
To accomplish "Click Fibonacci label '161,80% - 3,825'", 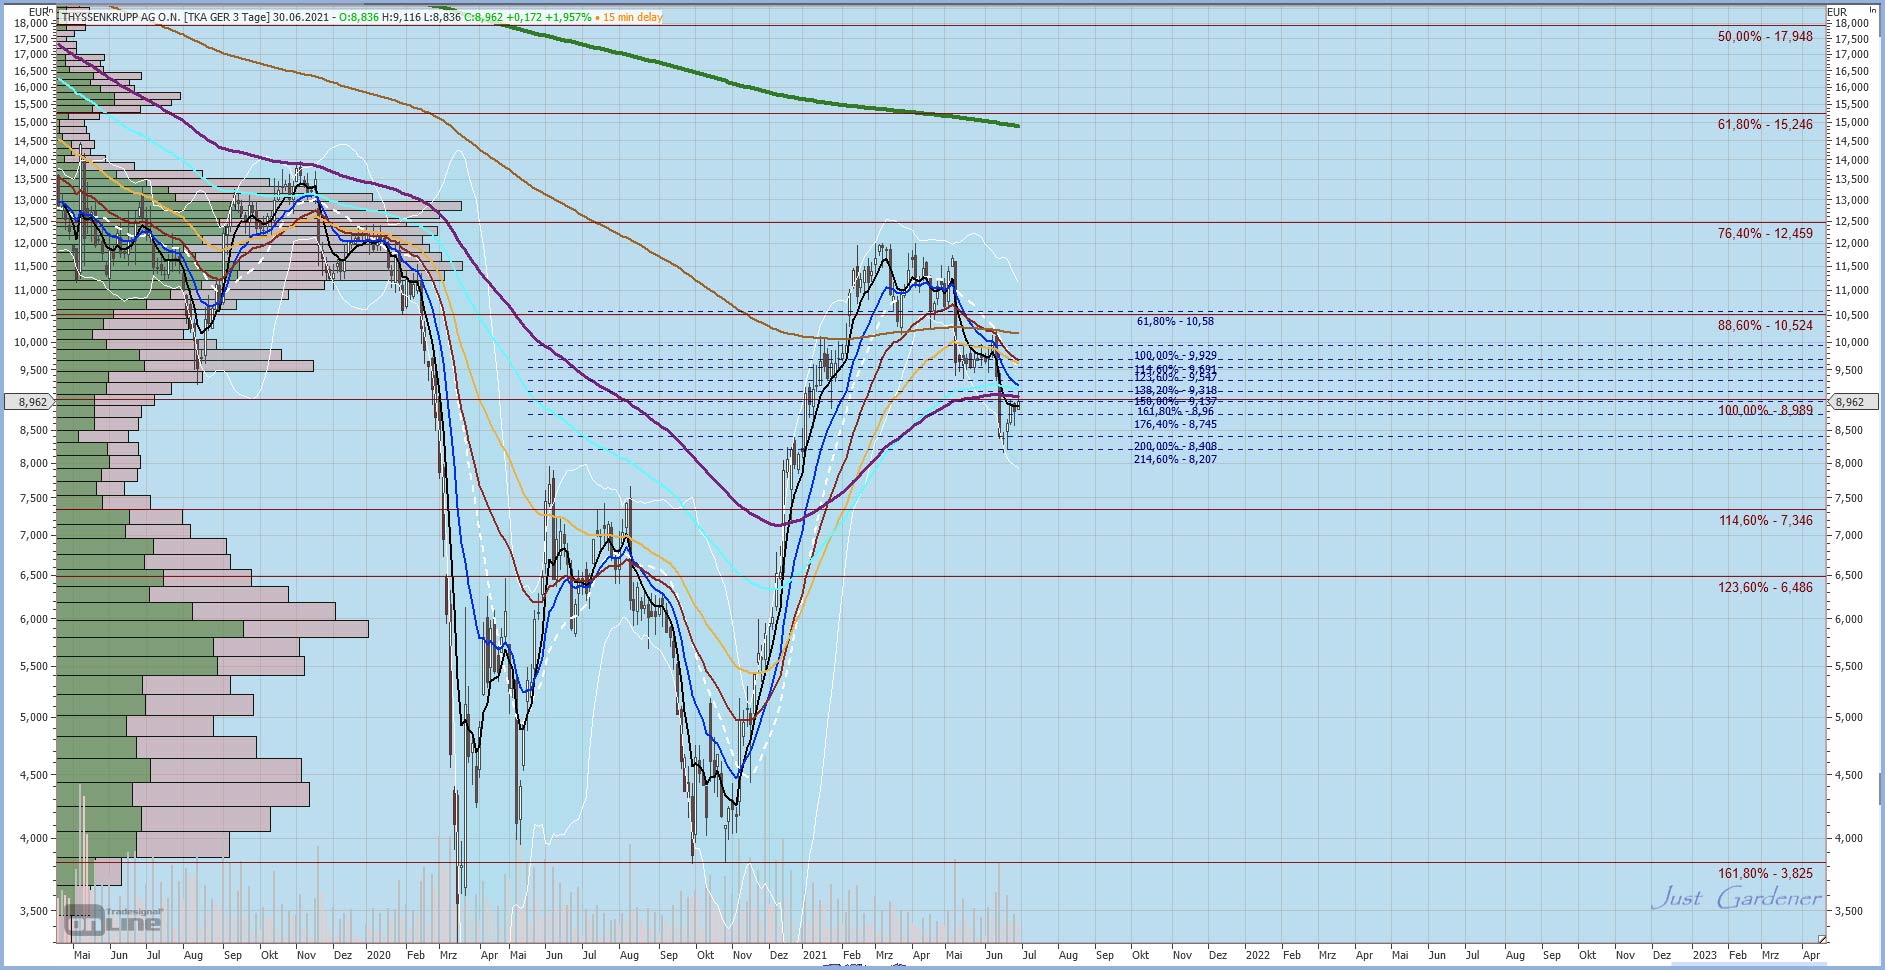I will [x=1765, y=874].
